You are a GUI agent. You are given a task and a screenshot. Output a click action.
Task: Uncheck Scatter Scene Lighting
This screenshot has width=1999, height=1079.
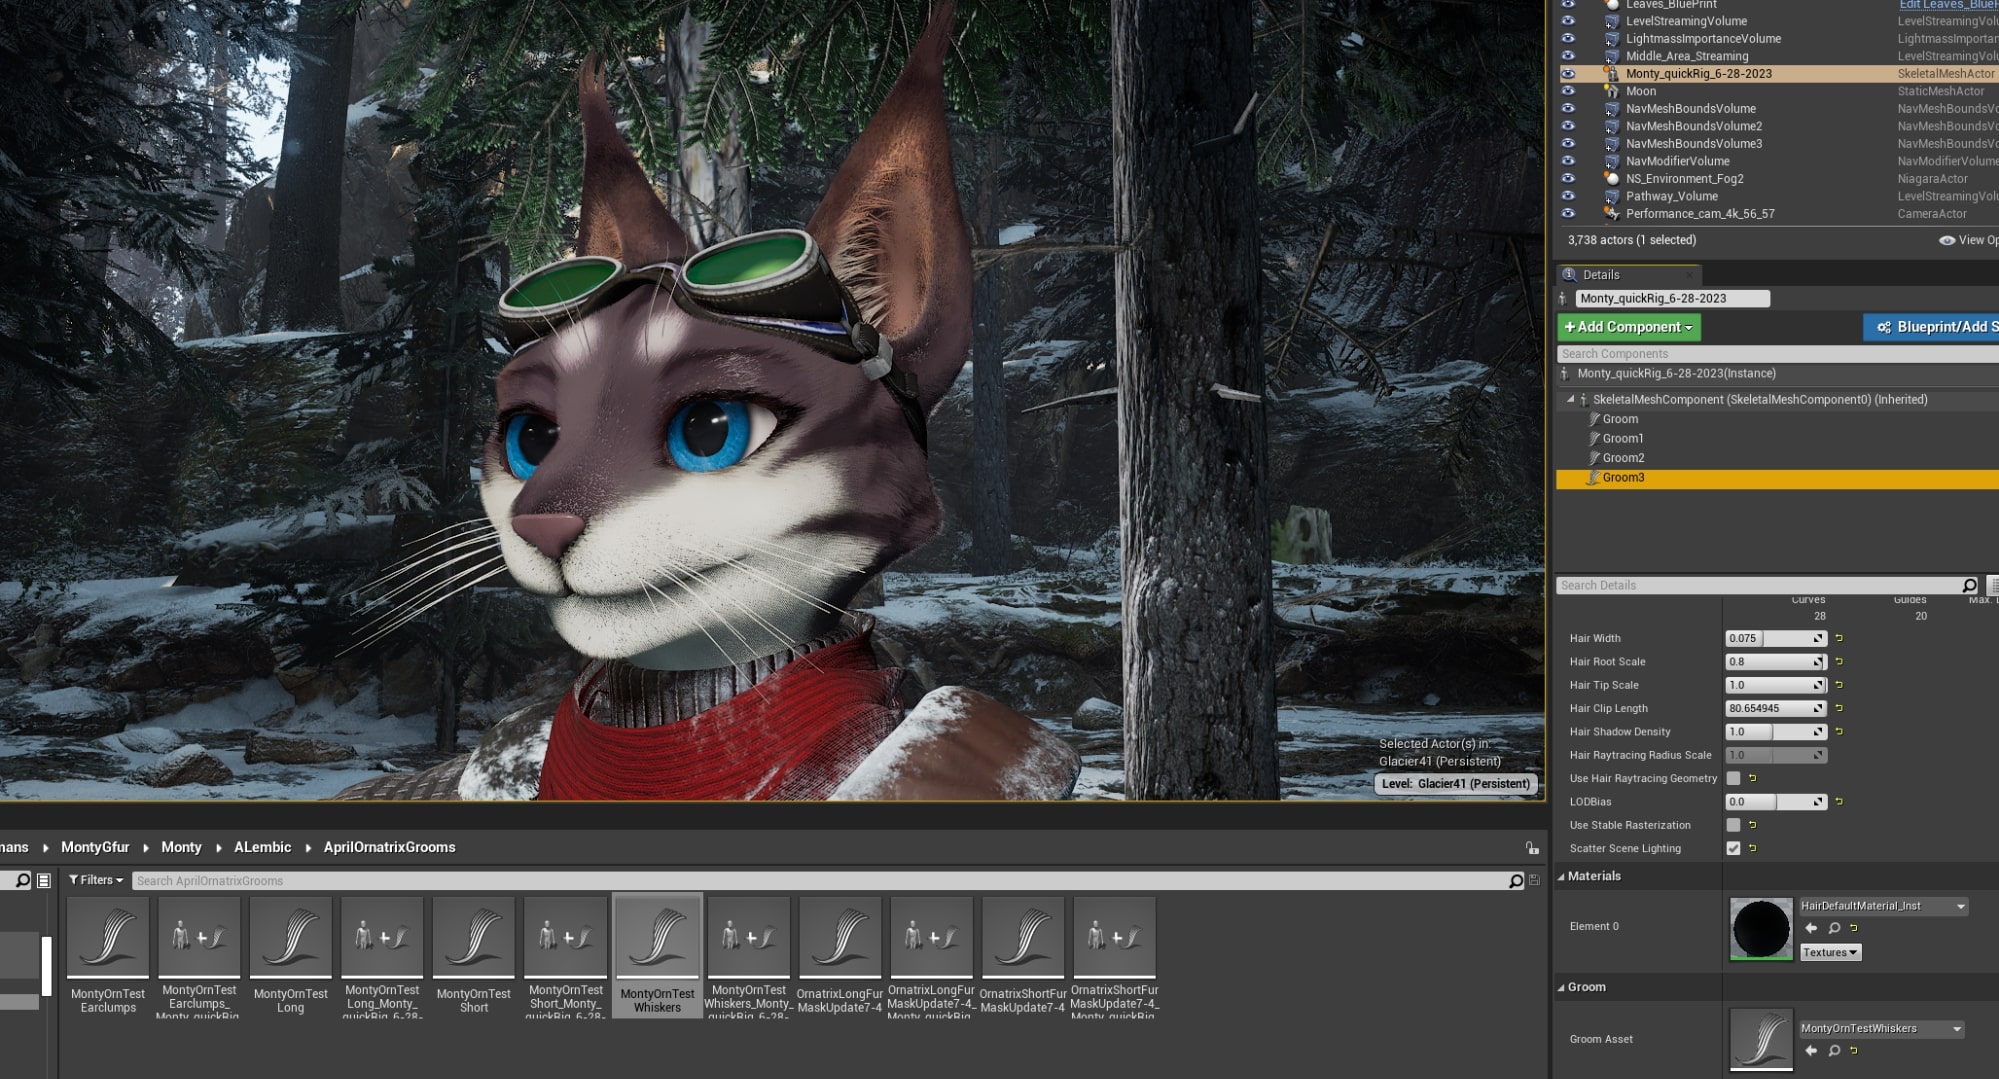(x=1734, y=848)
